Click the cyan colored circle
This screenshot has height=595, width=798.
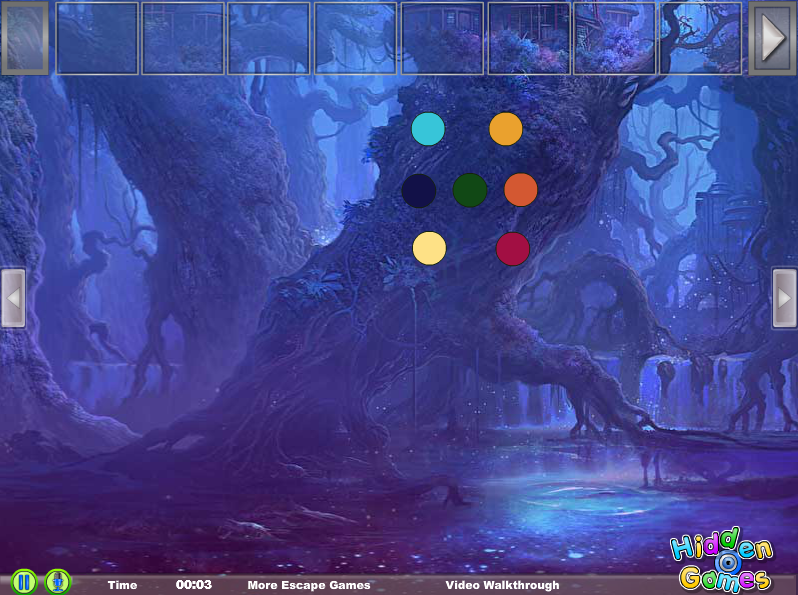(428, 129)
